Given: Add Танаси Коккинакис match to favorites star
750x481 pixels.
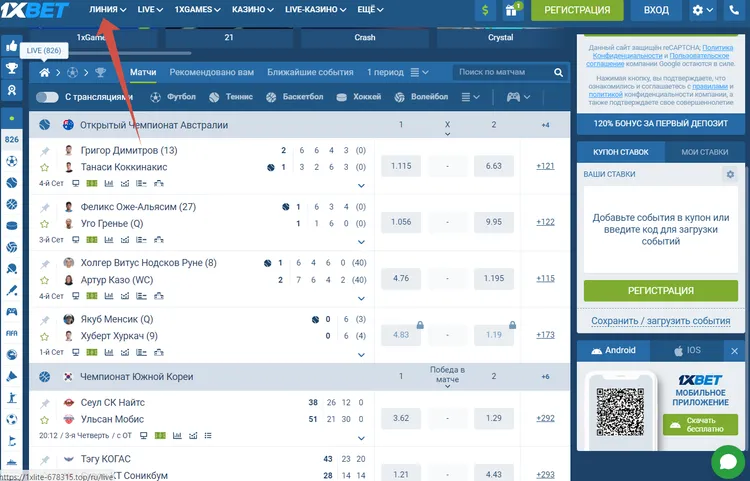Looking at the screenshot, I should (44, 167).
